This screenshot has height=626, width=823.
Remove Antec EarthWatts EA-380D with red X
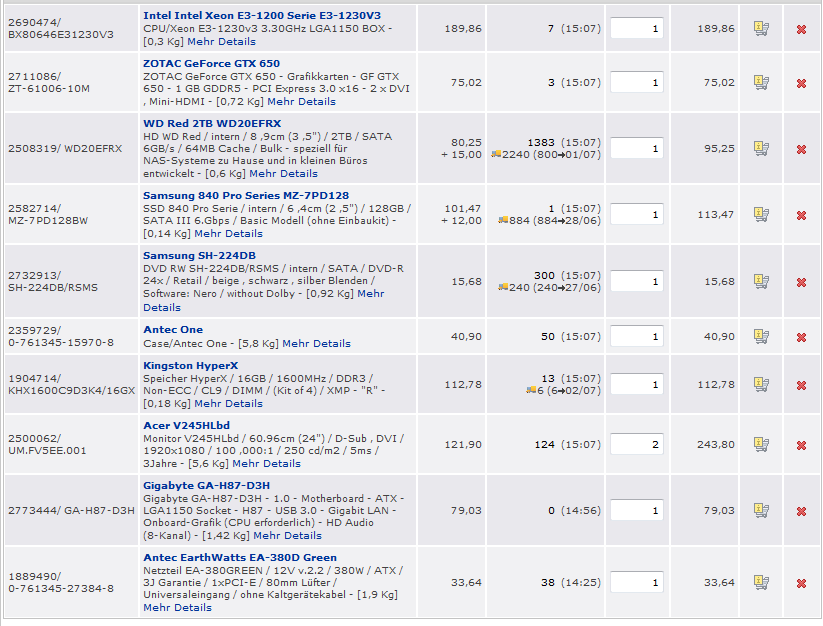801,583
